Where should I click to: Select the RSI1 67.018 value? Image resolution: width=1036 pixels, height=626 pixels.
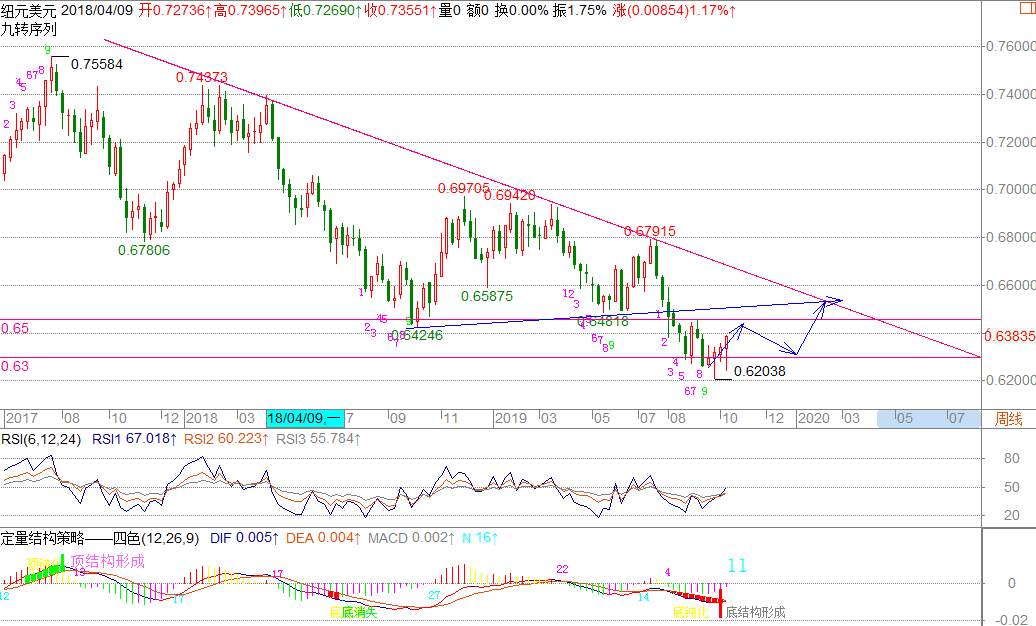[134, 439]
